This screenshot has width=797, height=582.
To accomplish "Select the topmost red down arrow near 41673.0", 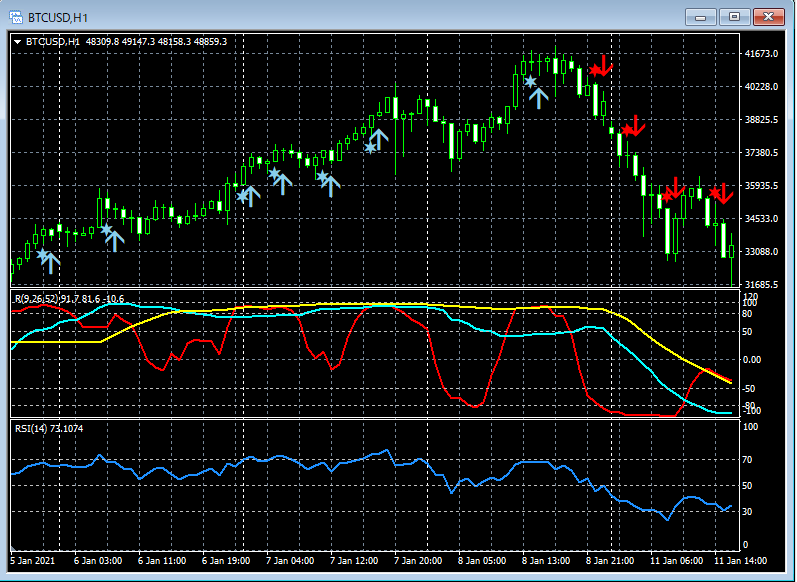I will pyautogui.click(x=603, y=66).
